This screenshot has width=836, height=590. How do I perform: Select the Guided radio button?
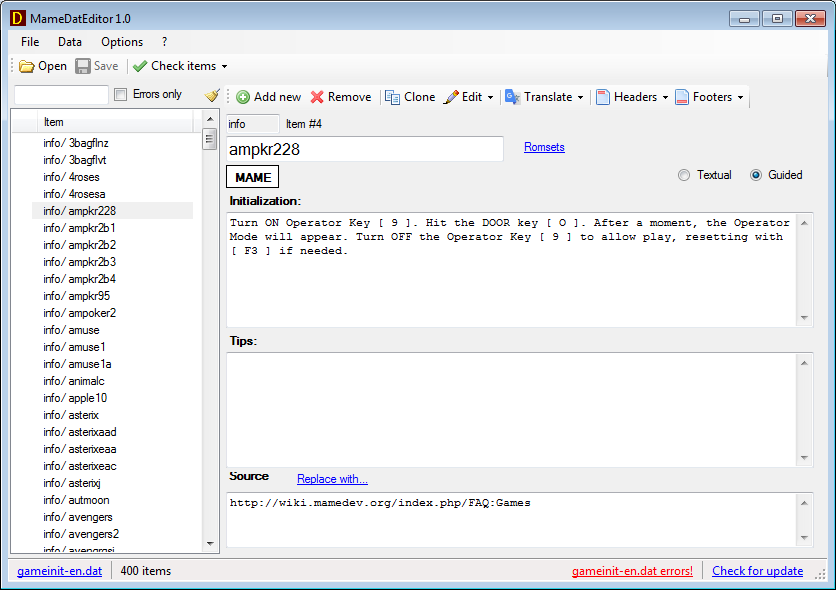[756, 175]
